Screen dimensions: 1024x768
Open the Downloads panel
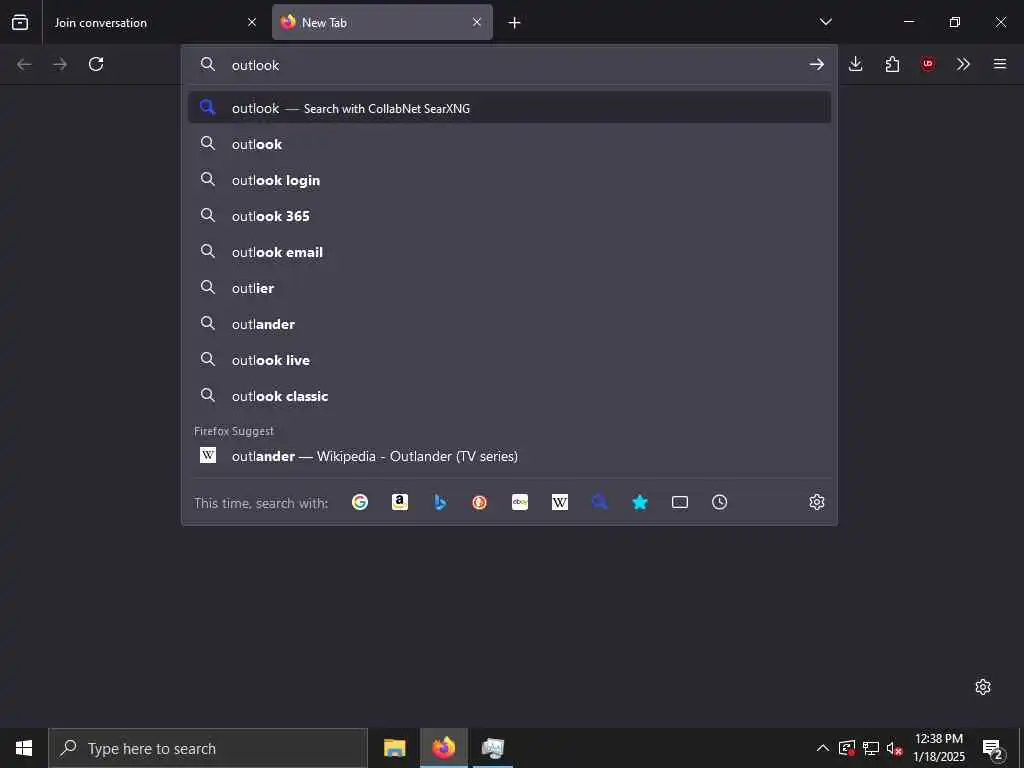click(x=856, y=64)
